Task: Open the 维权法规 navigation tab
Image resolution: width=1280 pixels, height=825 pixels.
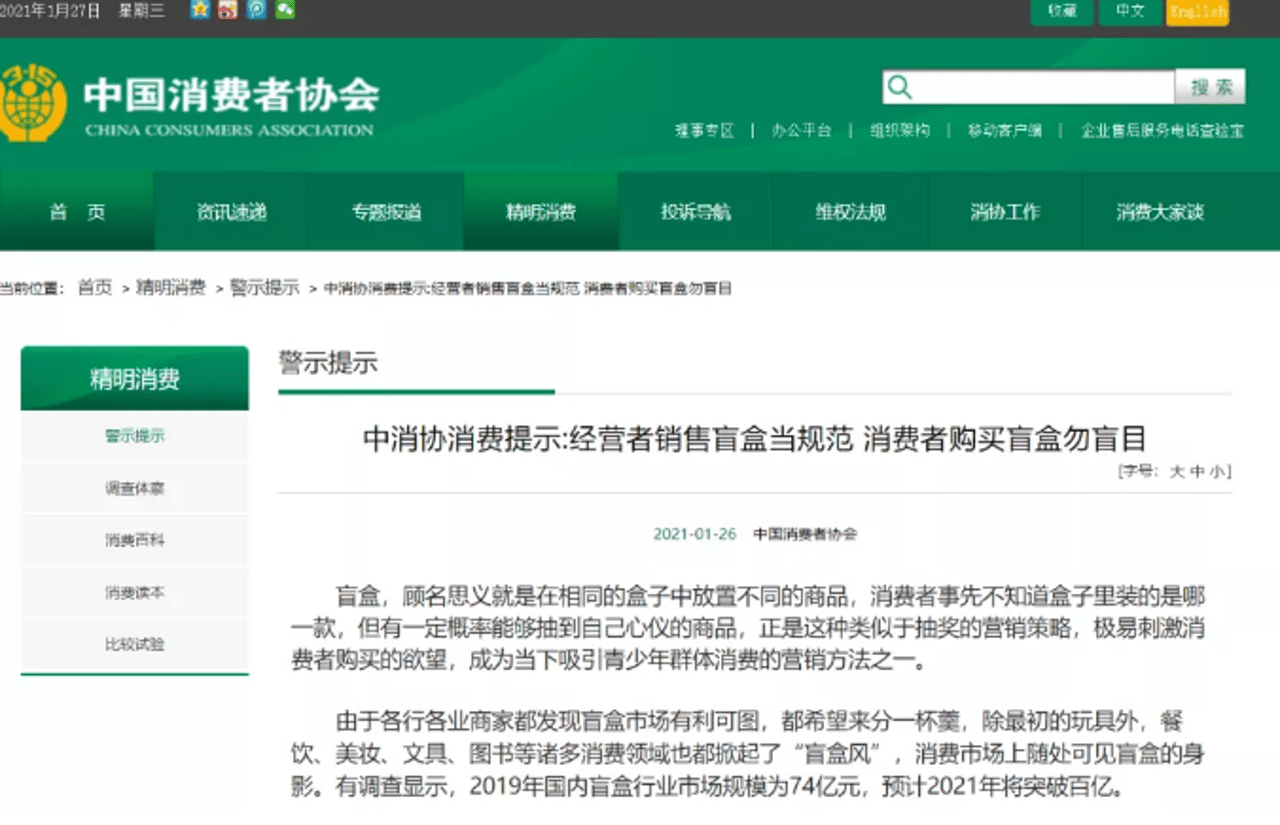Action: pyautogui.click(x=851, y=211)
